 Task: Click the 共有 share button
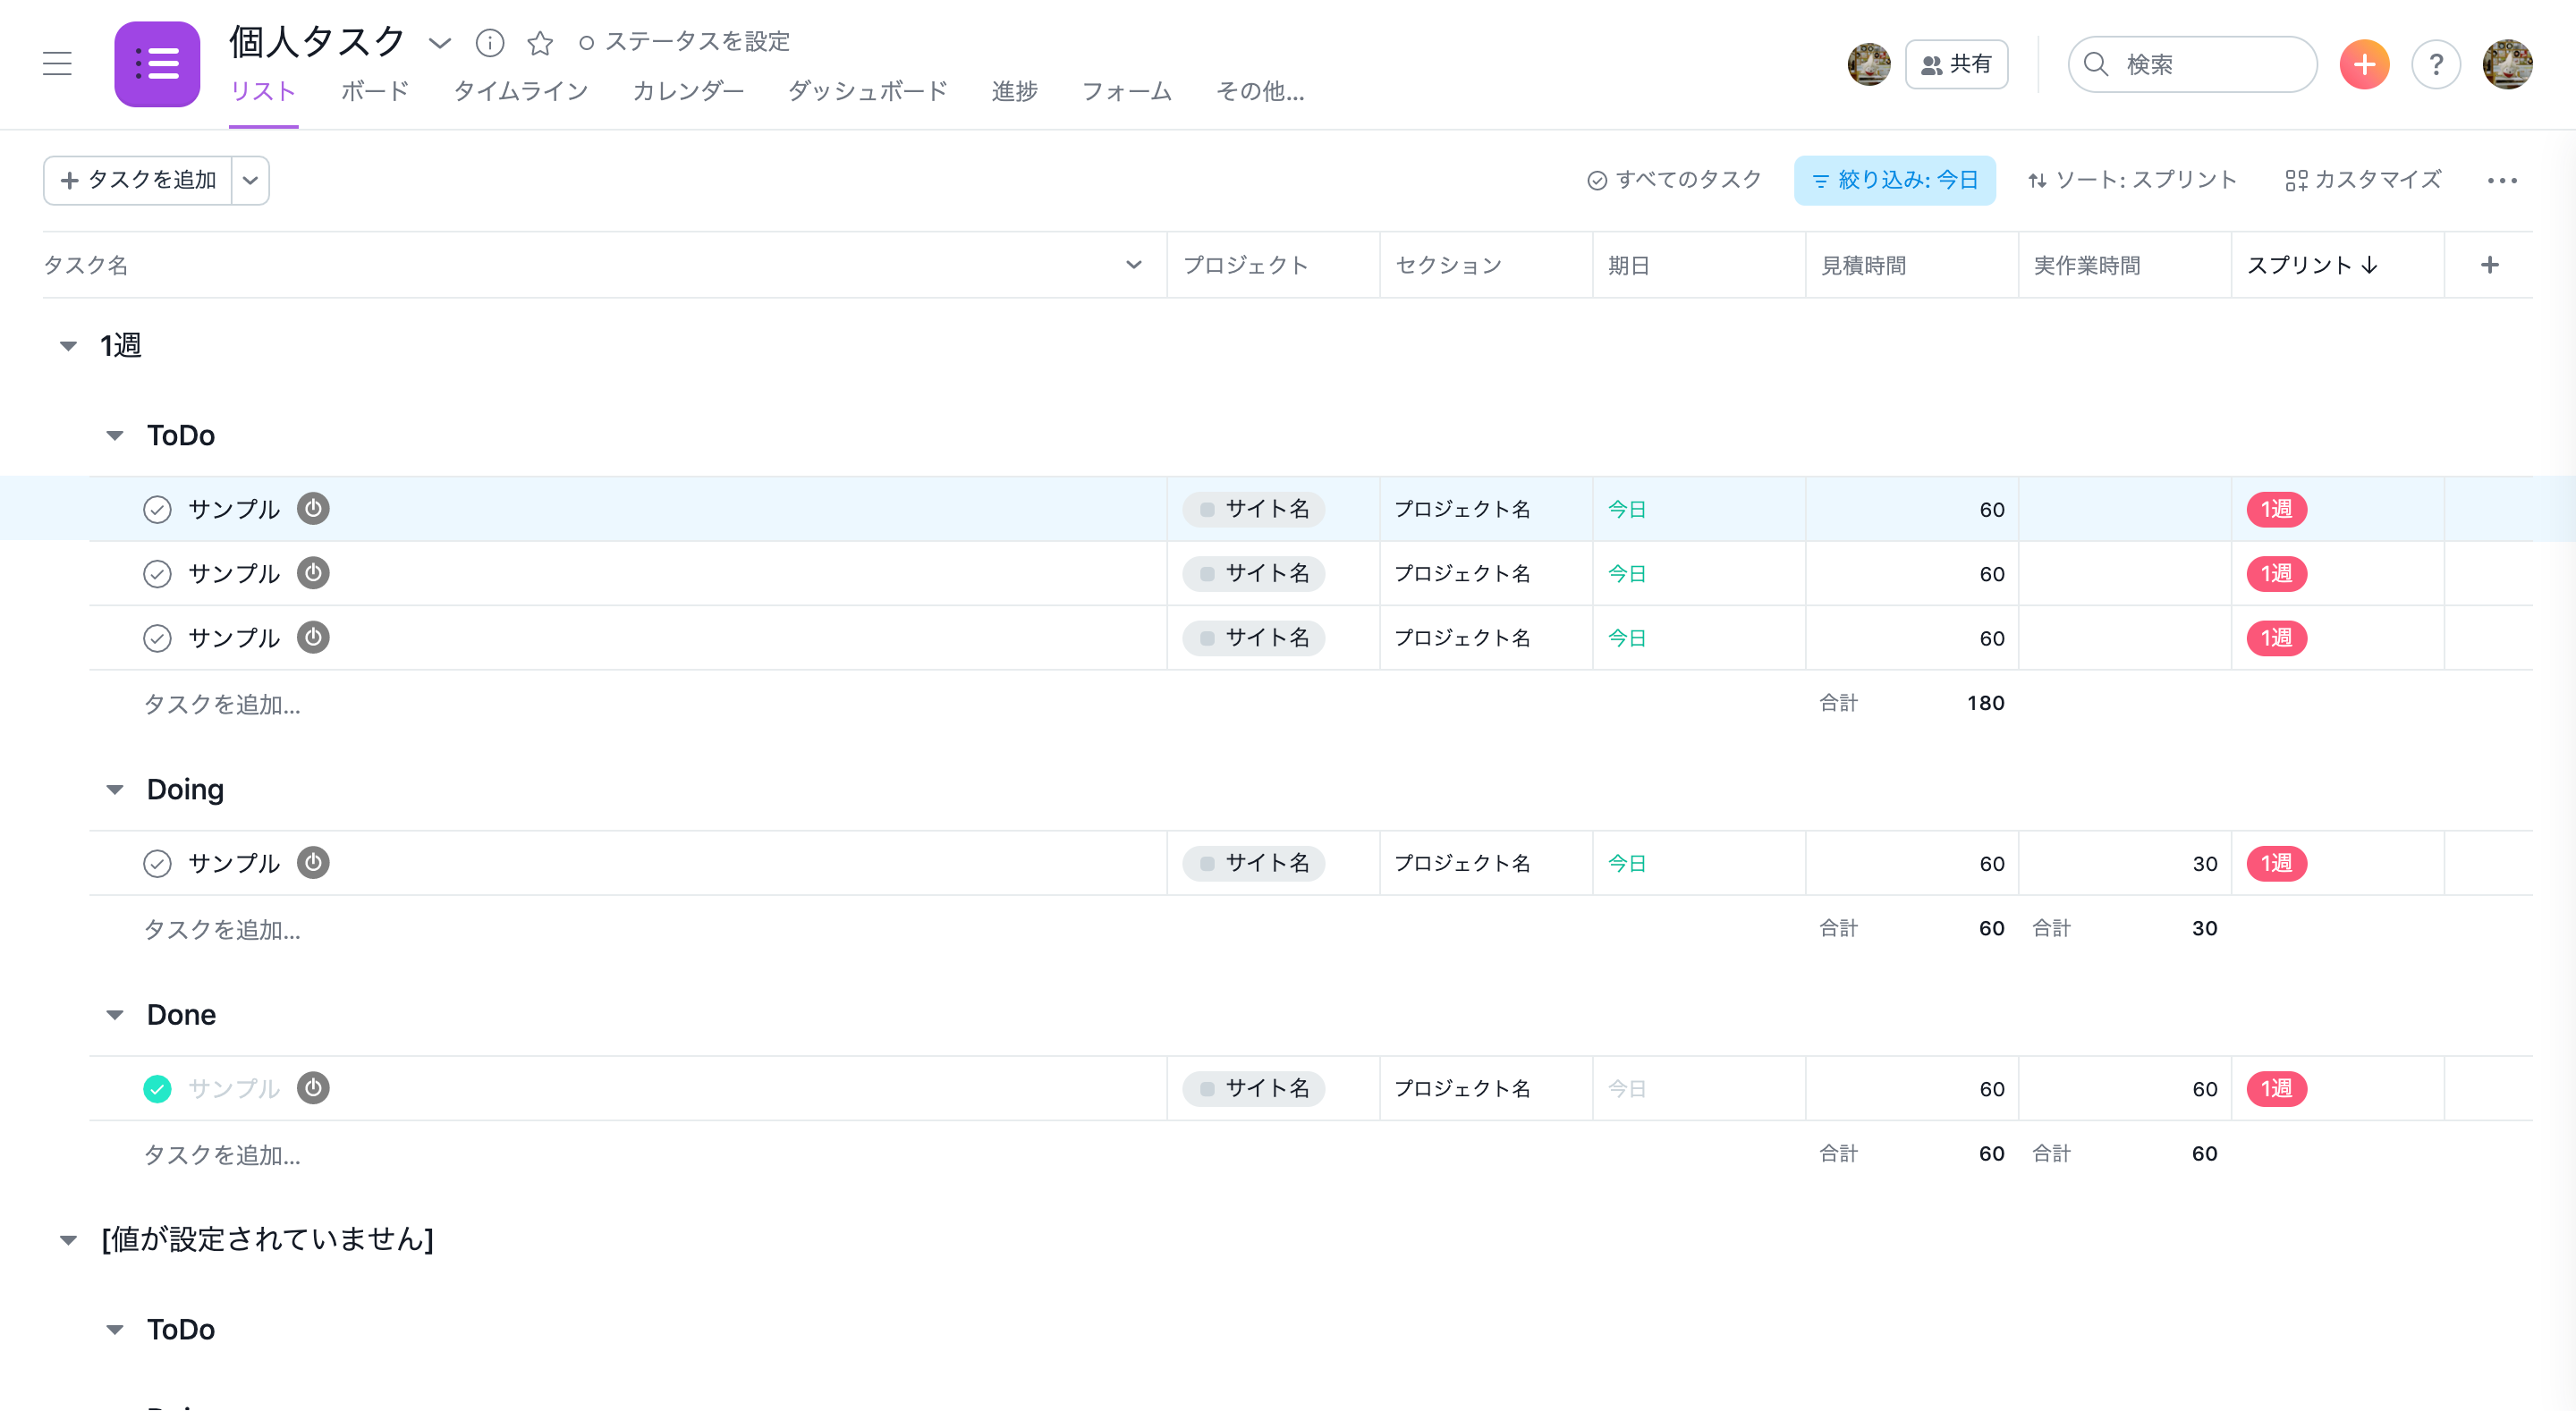point(1956,65)
